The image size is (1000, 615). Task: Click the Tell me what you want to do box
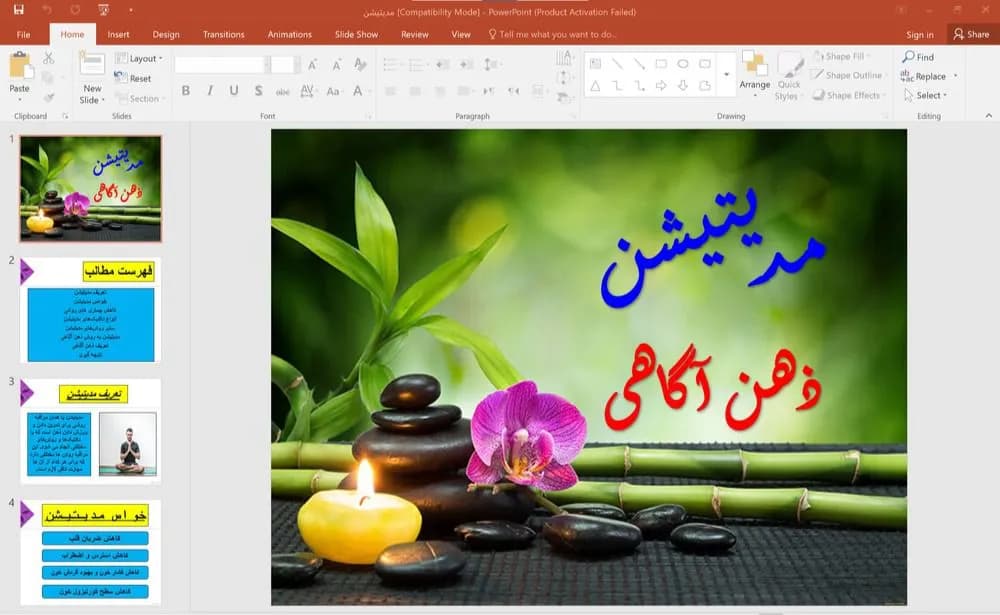552,34
